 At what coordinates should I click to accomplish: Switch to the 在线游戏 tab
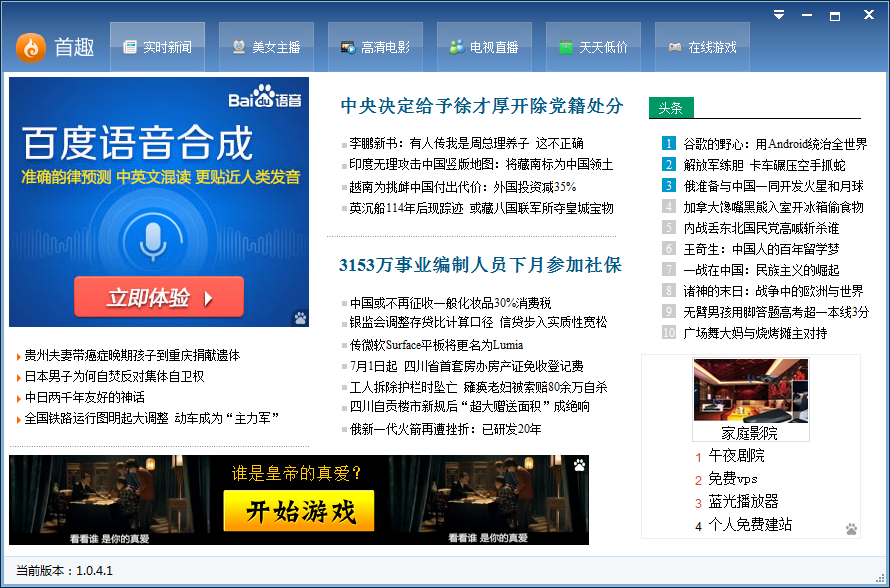tap(702, 47)
